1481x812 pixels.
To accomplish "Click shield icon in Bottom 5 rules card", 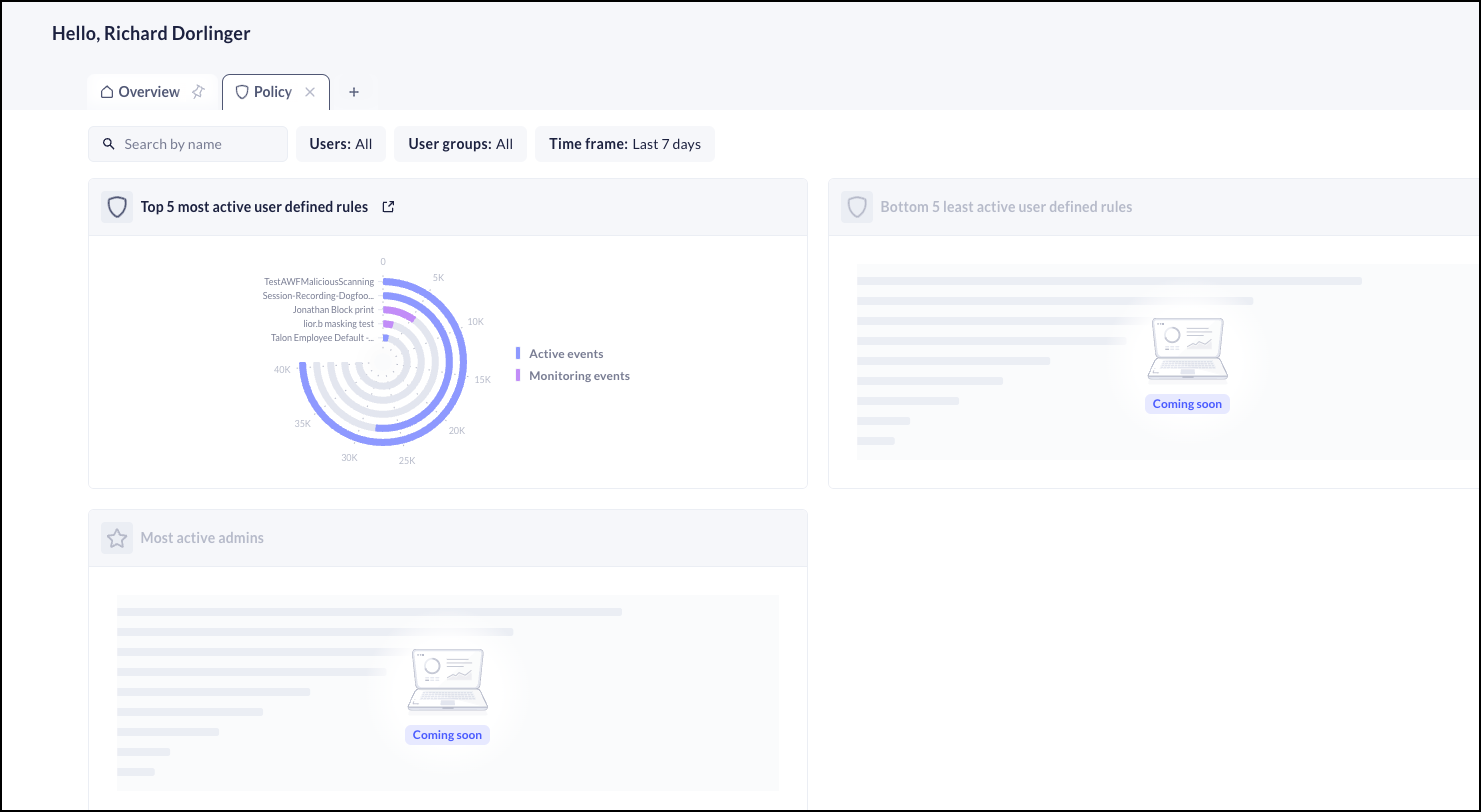I will click(x=856, y=207).
